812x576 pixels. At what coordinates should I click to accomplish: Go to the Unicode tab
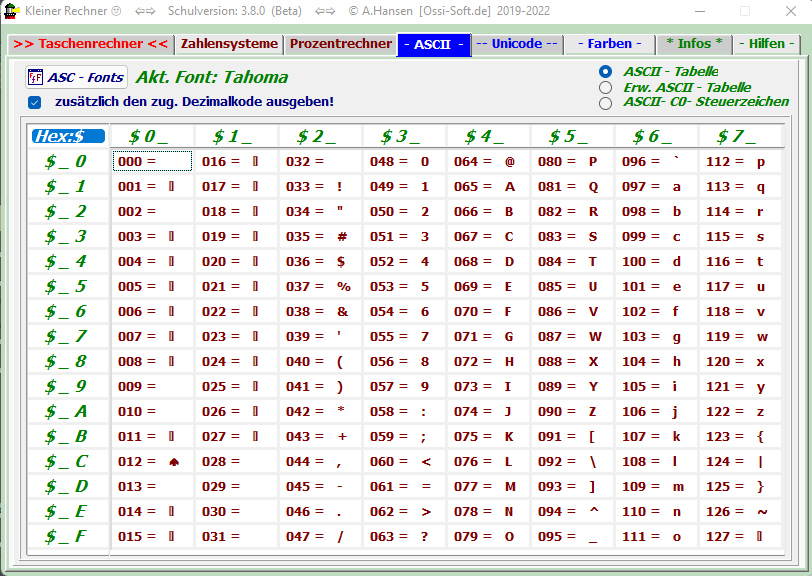pos(516,44)
